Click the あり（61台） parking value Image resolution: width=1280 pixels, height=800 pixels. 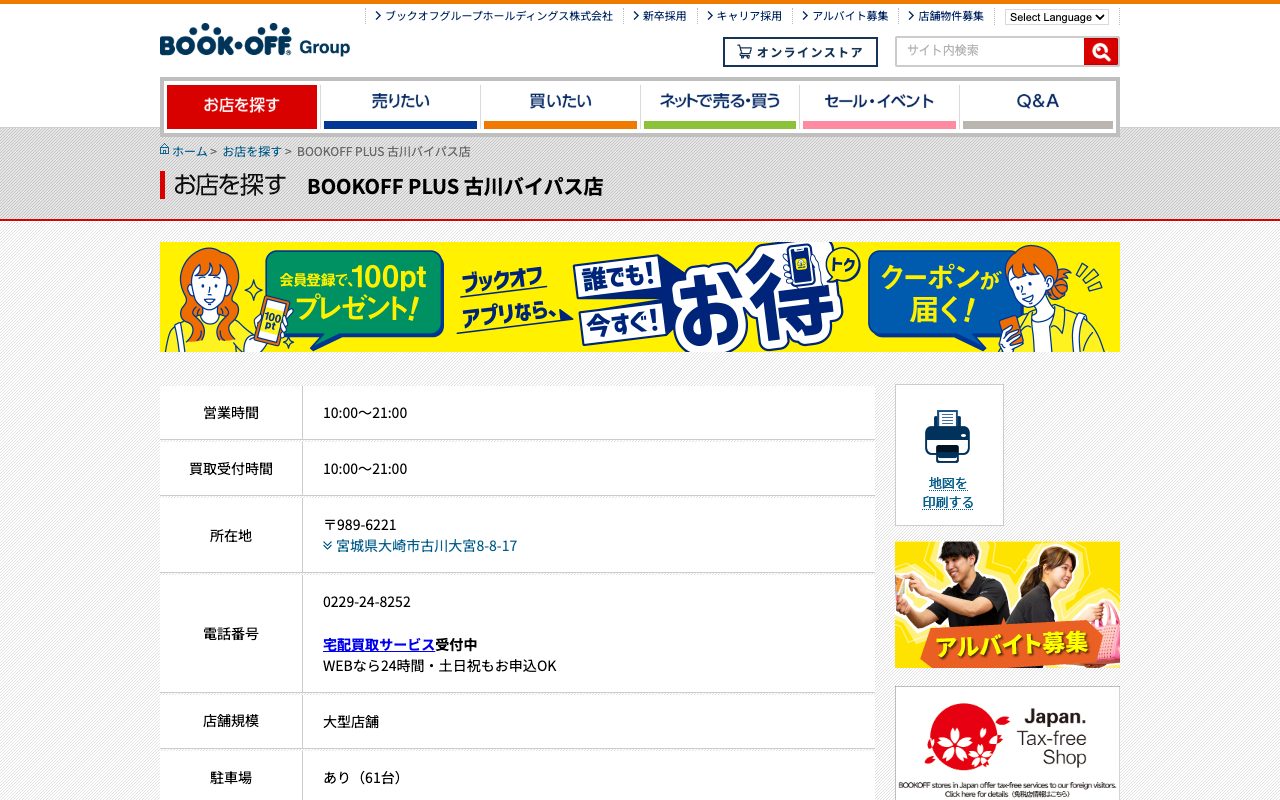tap(364, 777)
